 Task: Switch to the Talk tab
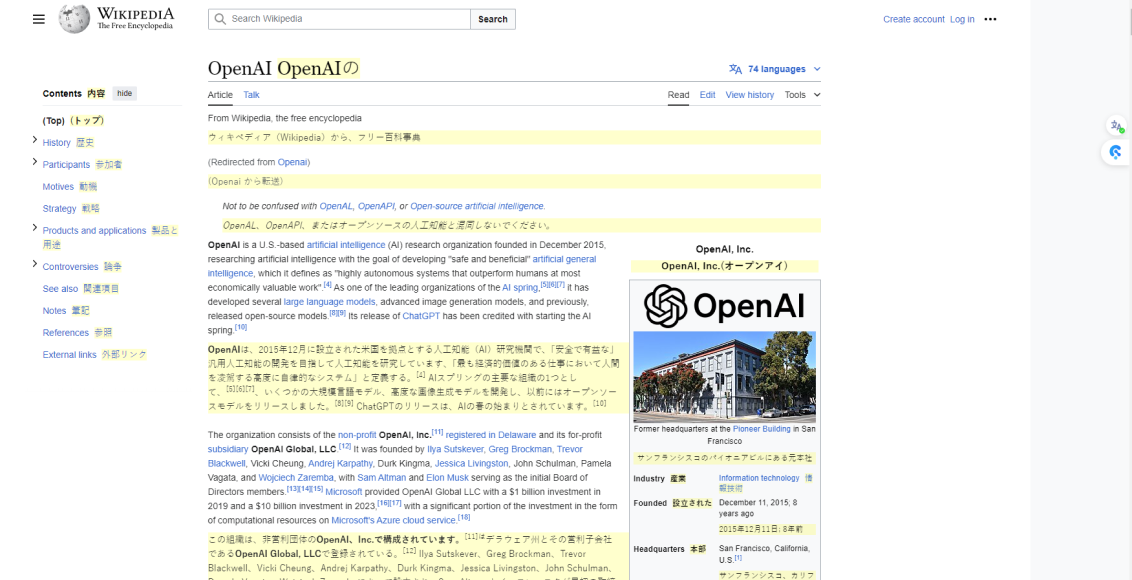click(251, 95)
